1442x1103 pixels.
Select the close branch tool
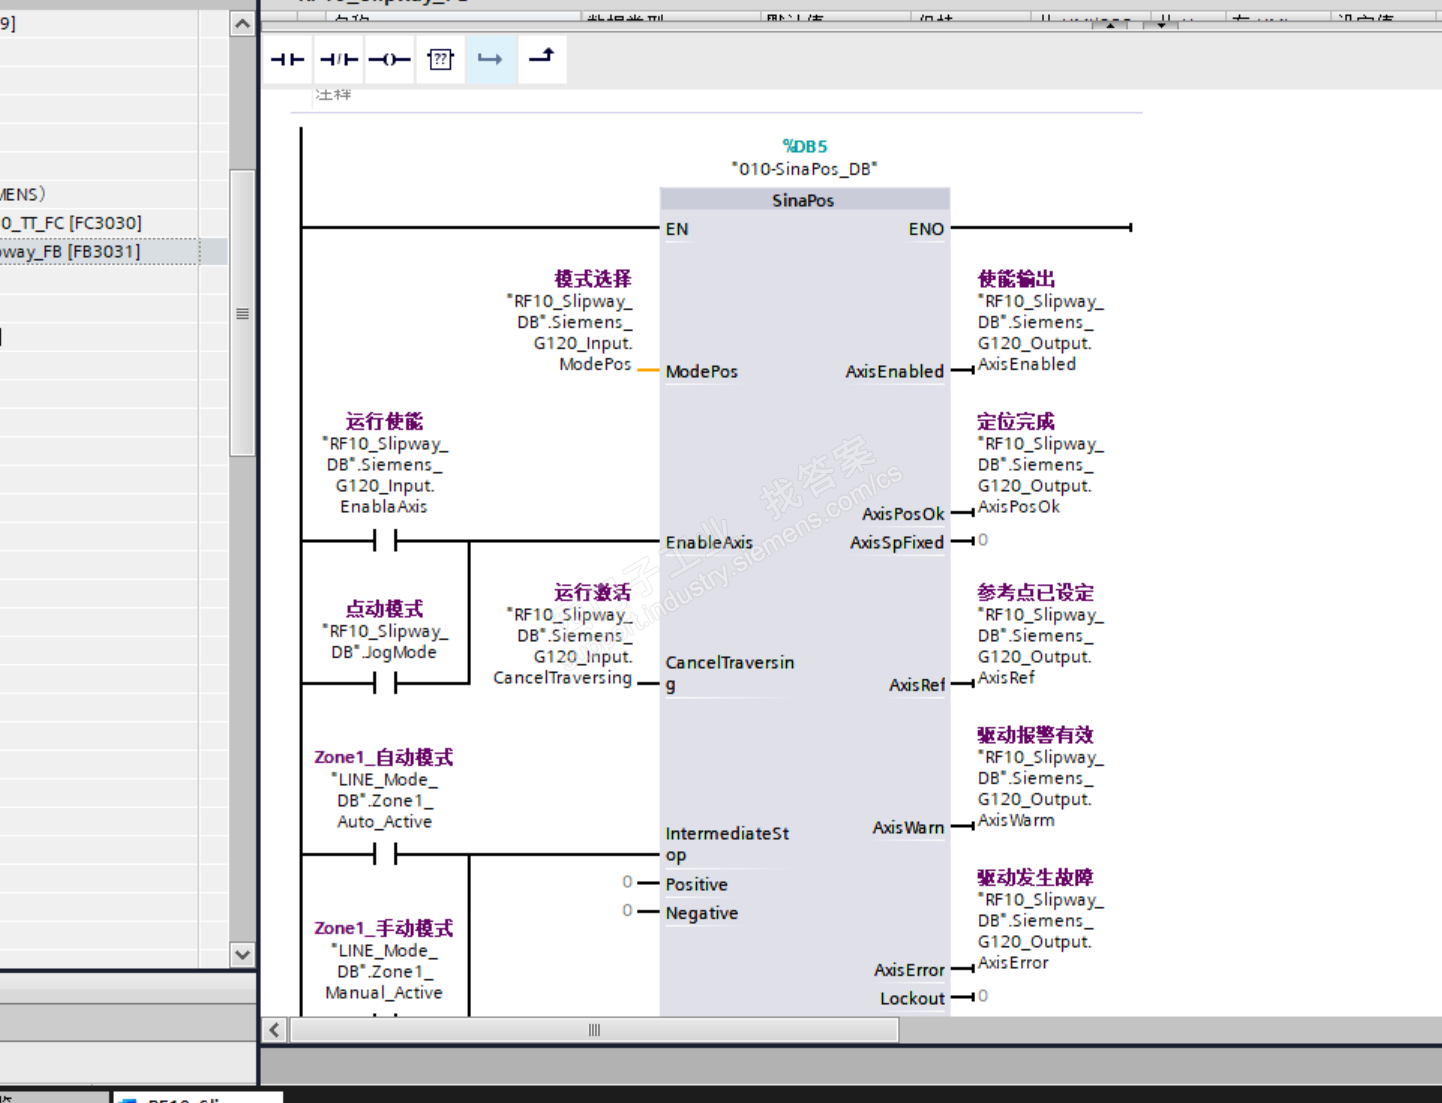tap(541, 60)
